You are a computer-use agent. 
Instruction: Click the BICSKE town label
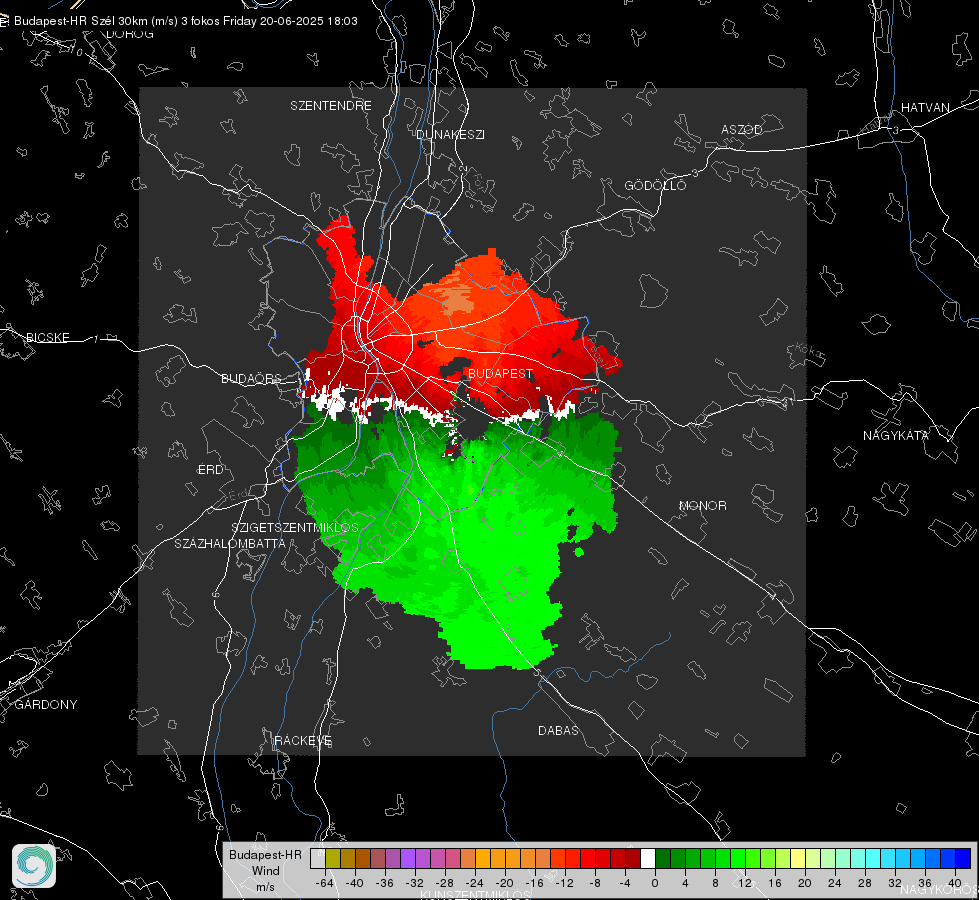pyautogui.click(x=47, y=338)
